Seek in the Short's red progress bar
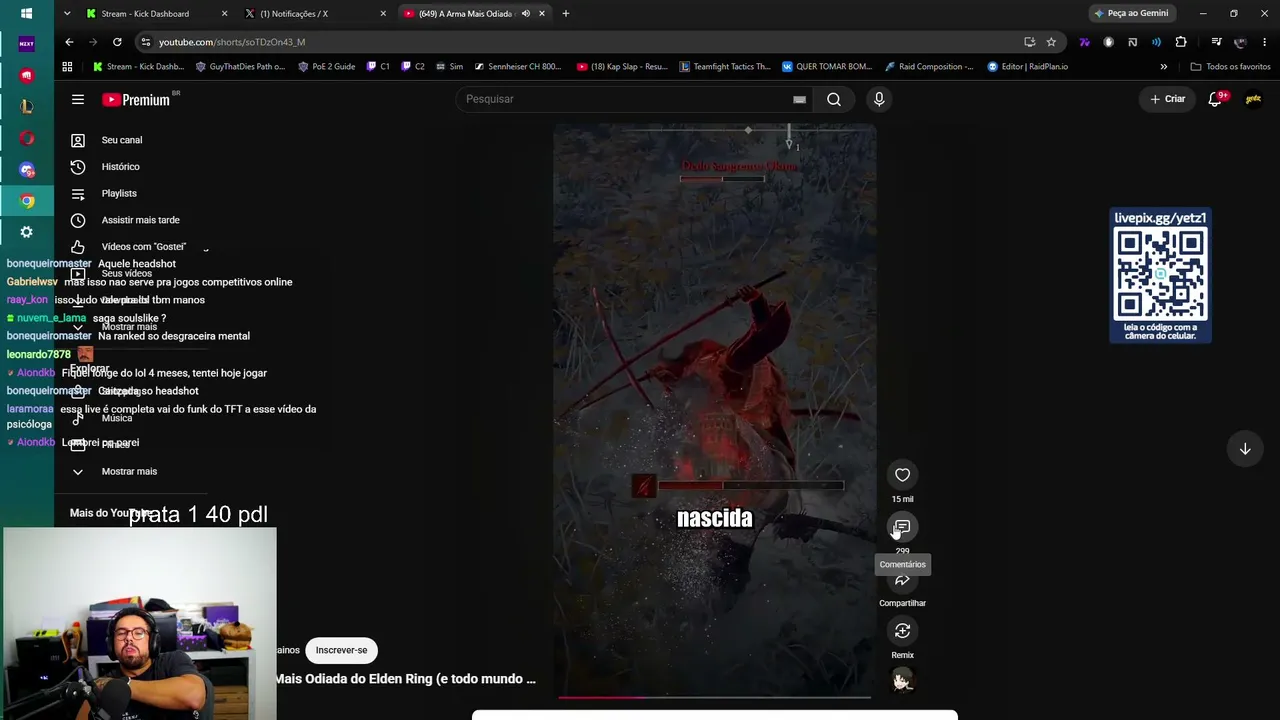Viewport: 1280px width, 720px height. pos(715,697)
